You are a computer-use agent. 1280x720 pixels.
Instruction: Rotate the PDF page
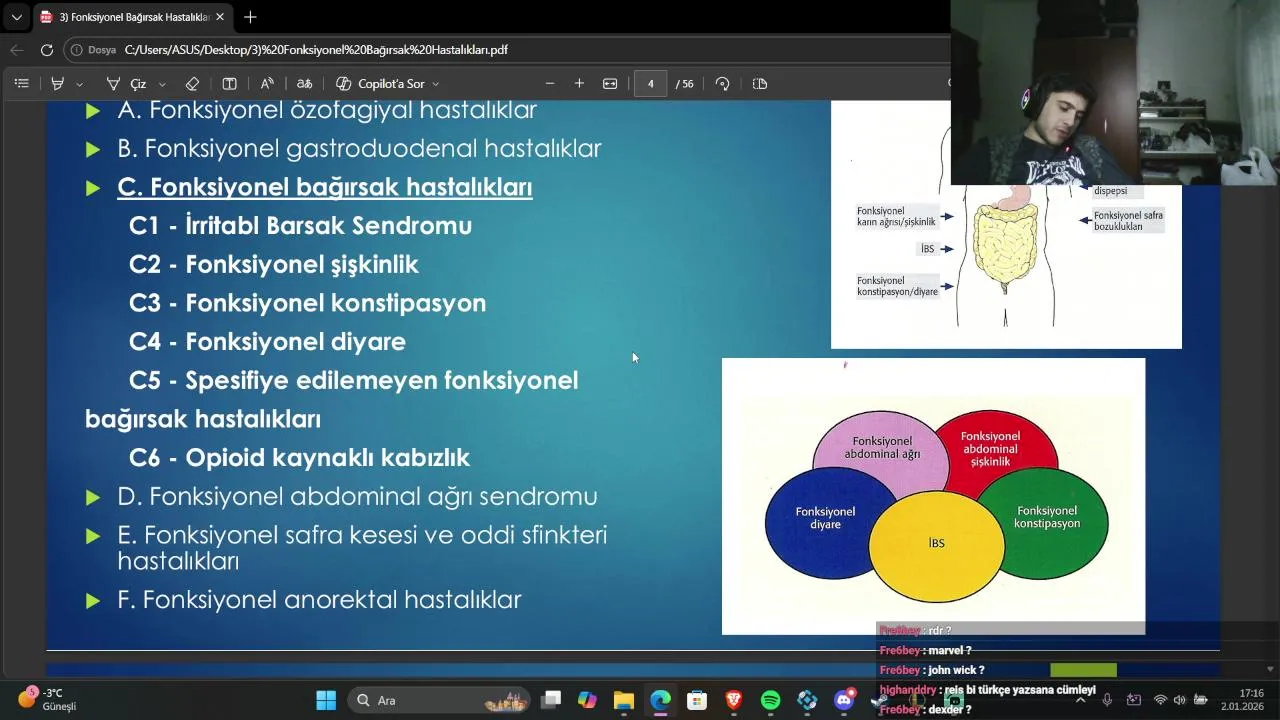pos(722,84)
